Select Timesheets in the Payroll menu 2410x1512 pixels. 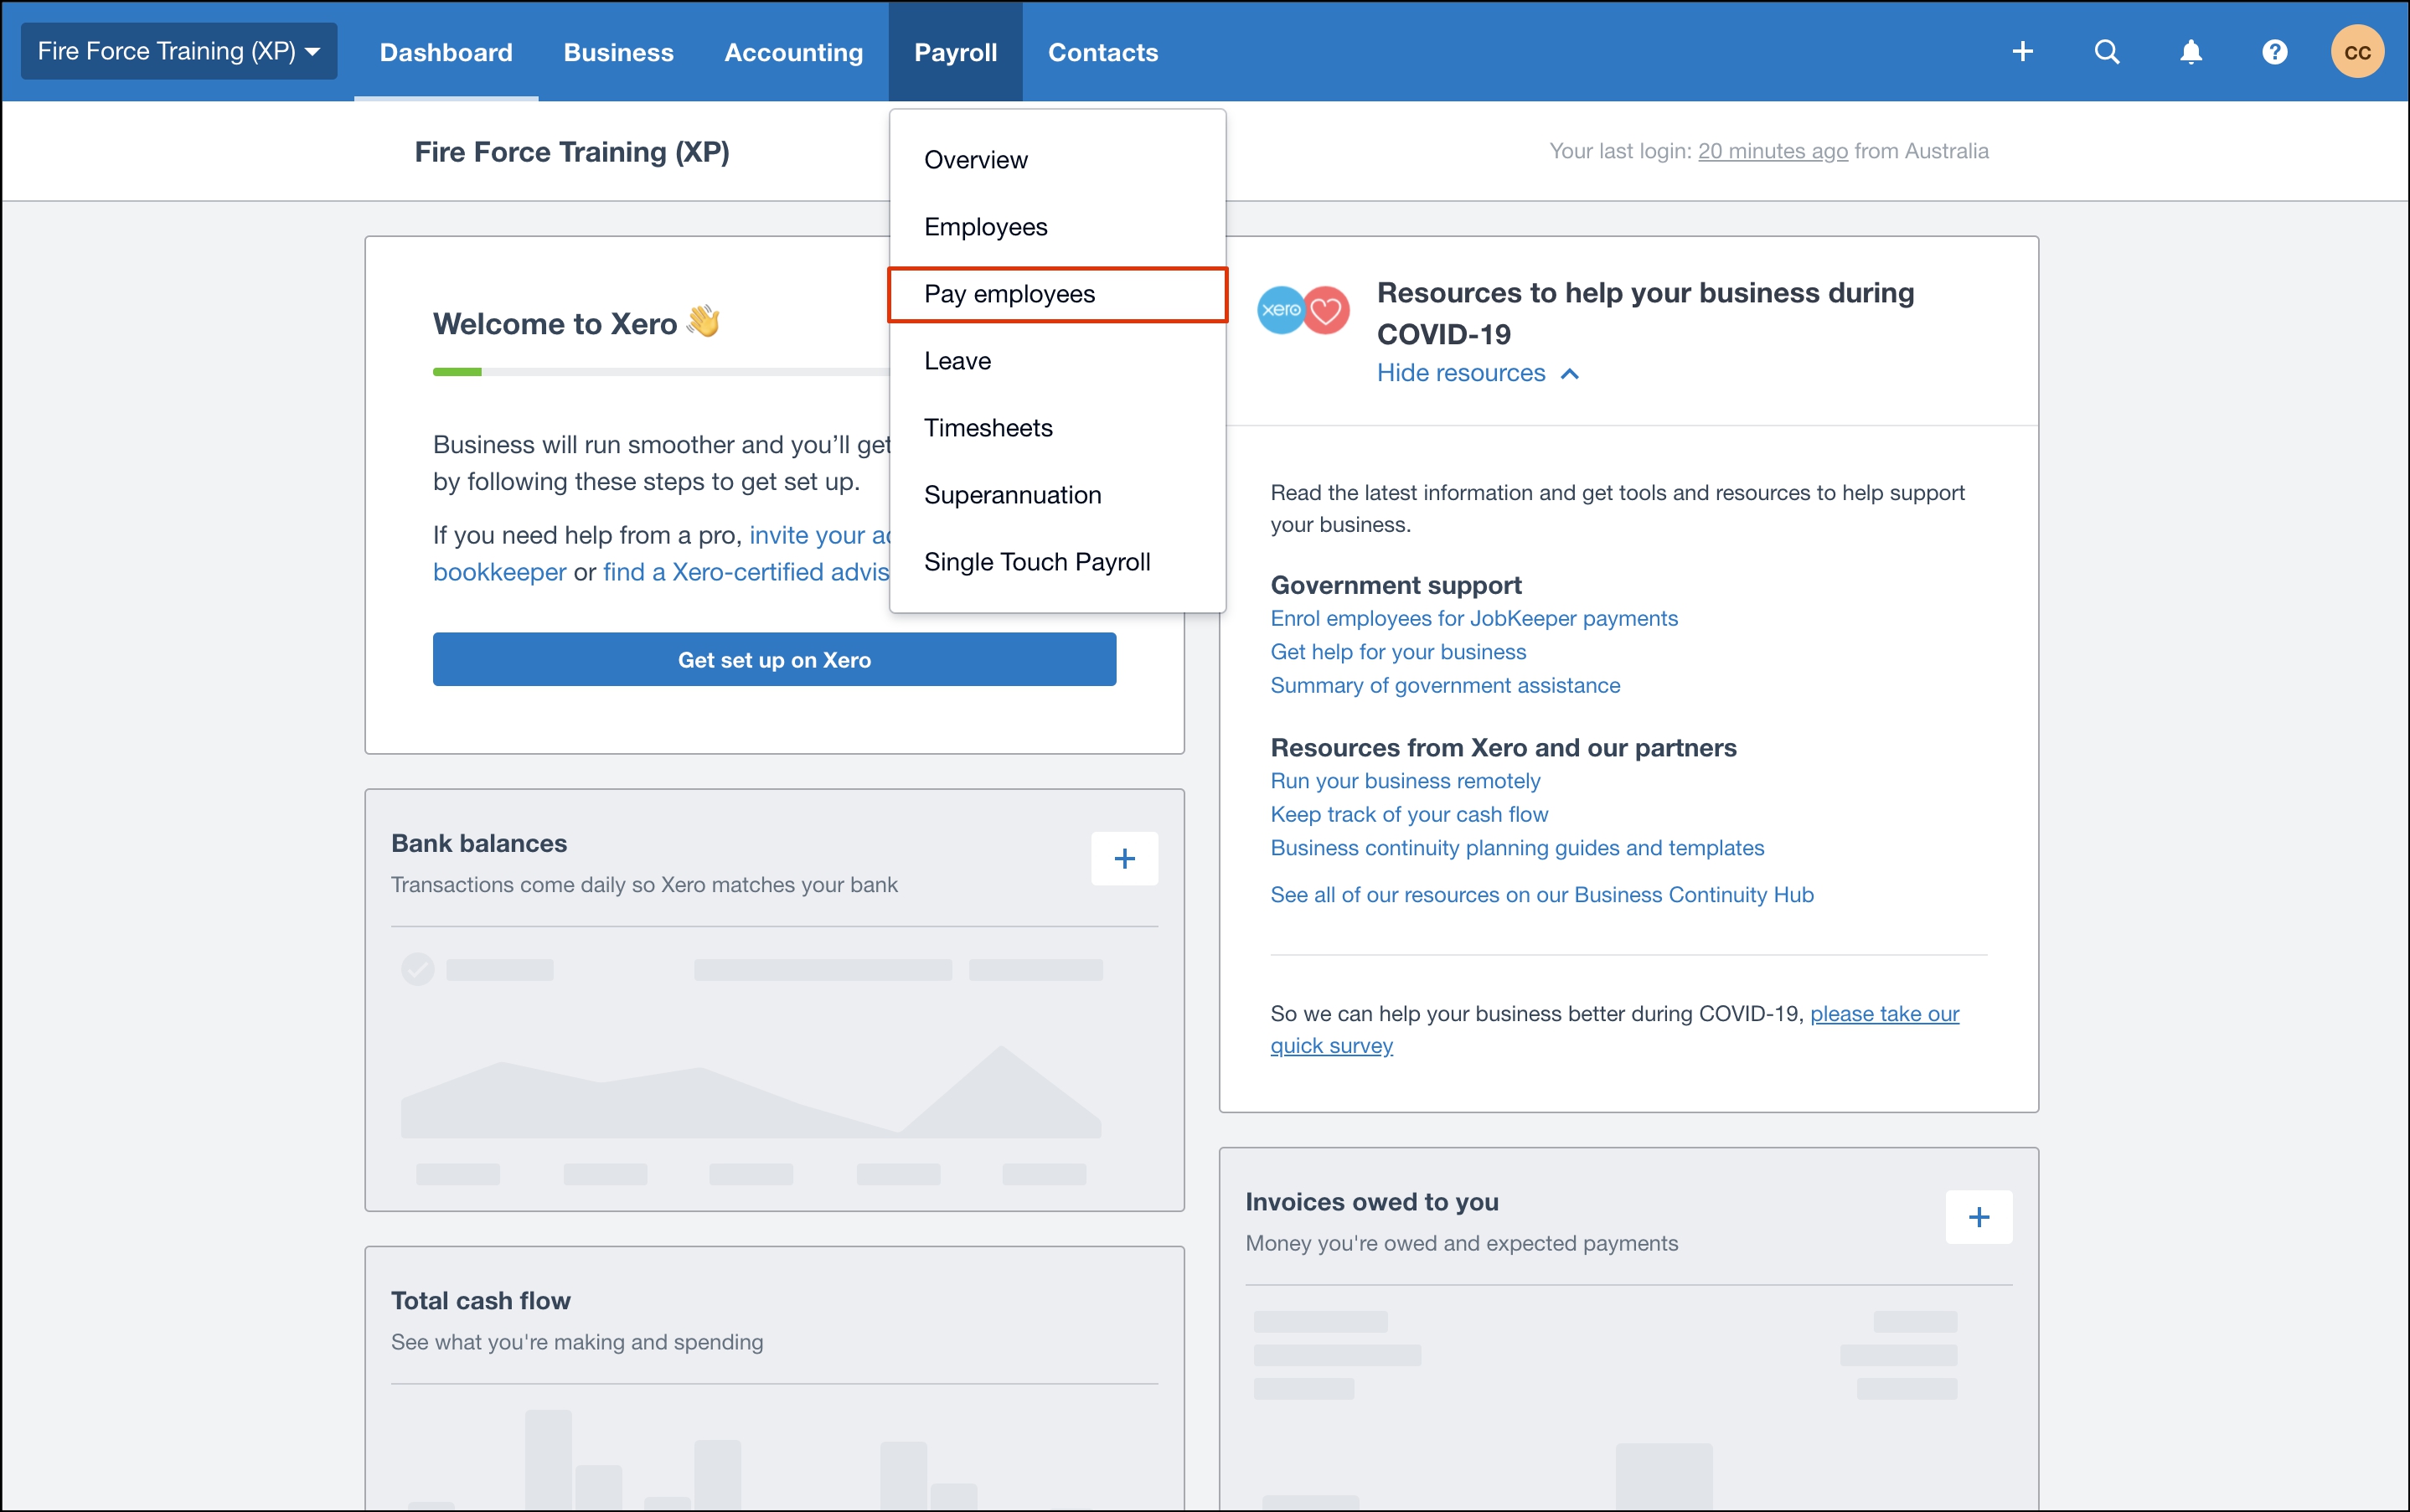click(988, 428)
